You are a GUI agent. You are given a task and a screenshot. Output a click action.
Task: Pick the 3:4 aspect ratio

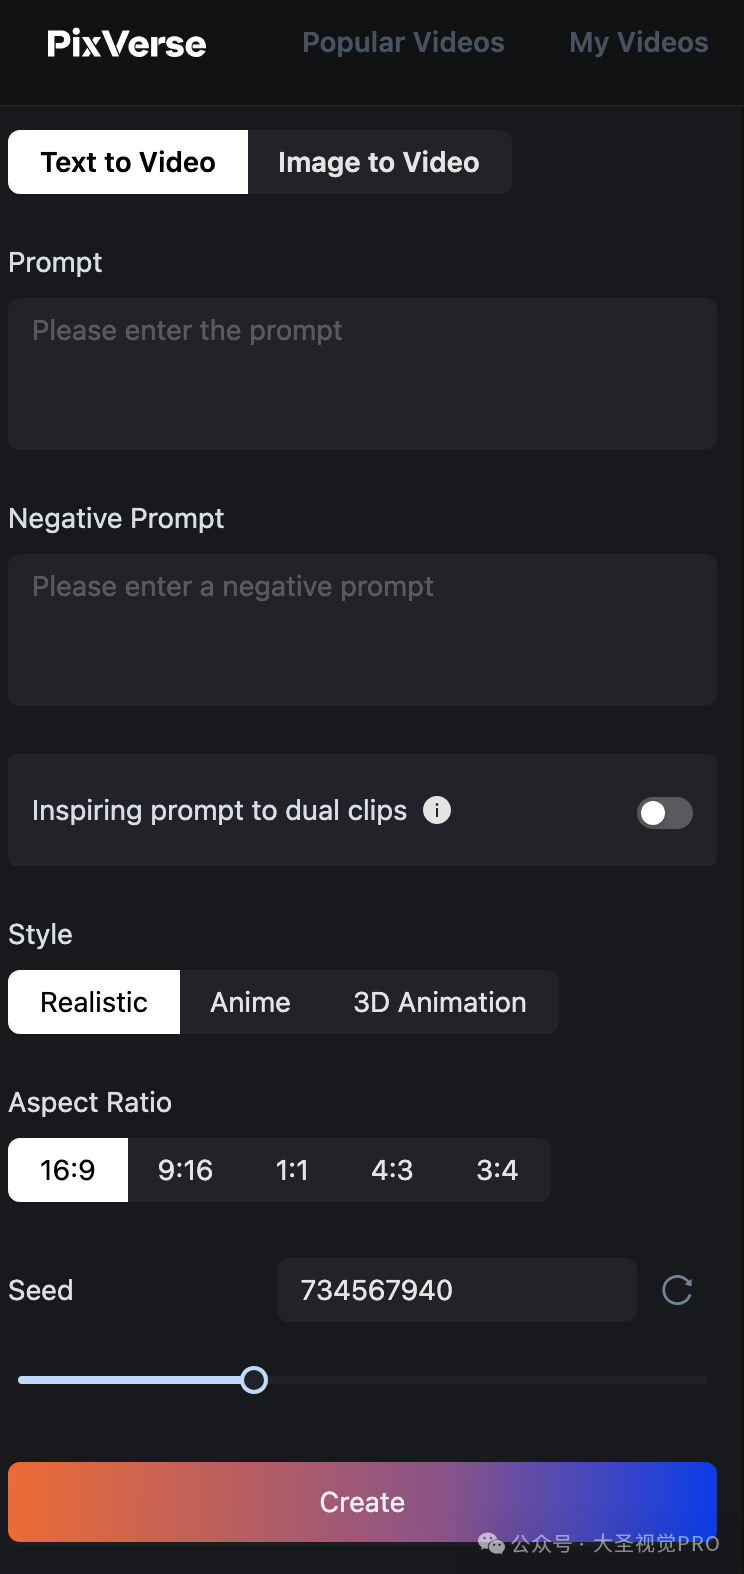(x=497, y=1170)
